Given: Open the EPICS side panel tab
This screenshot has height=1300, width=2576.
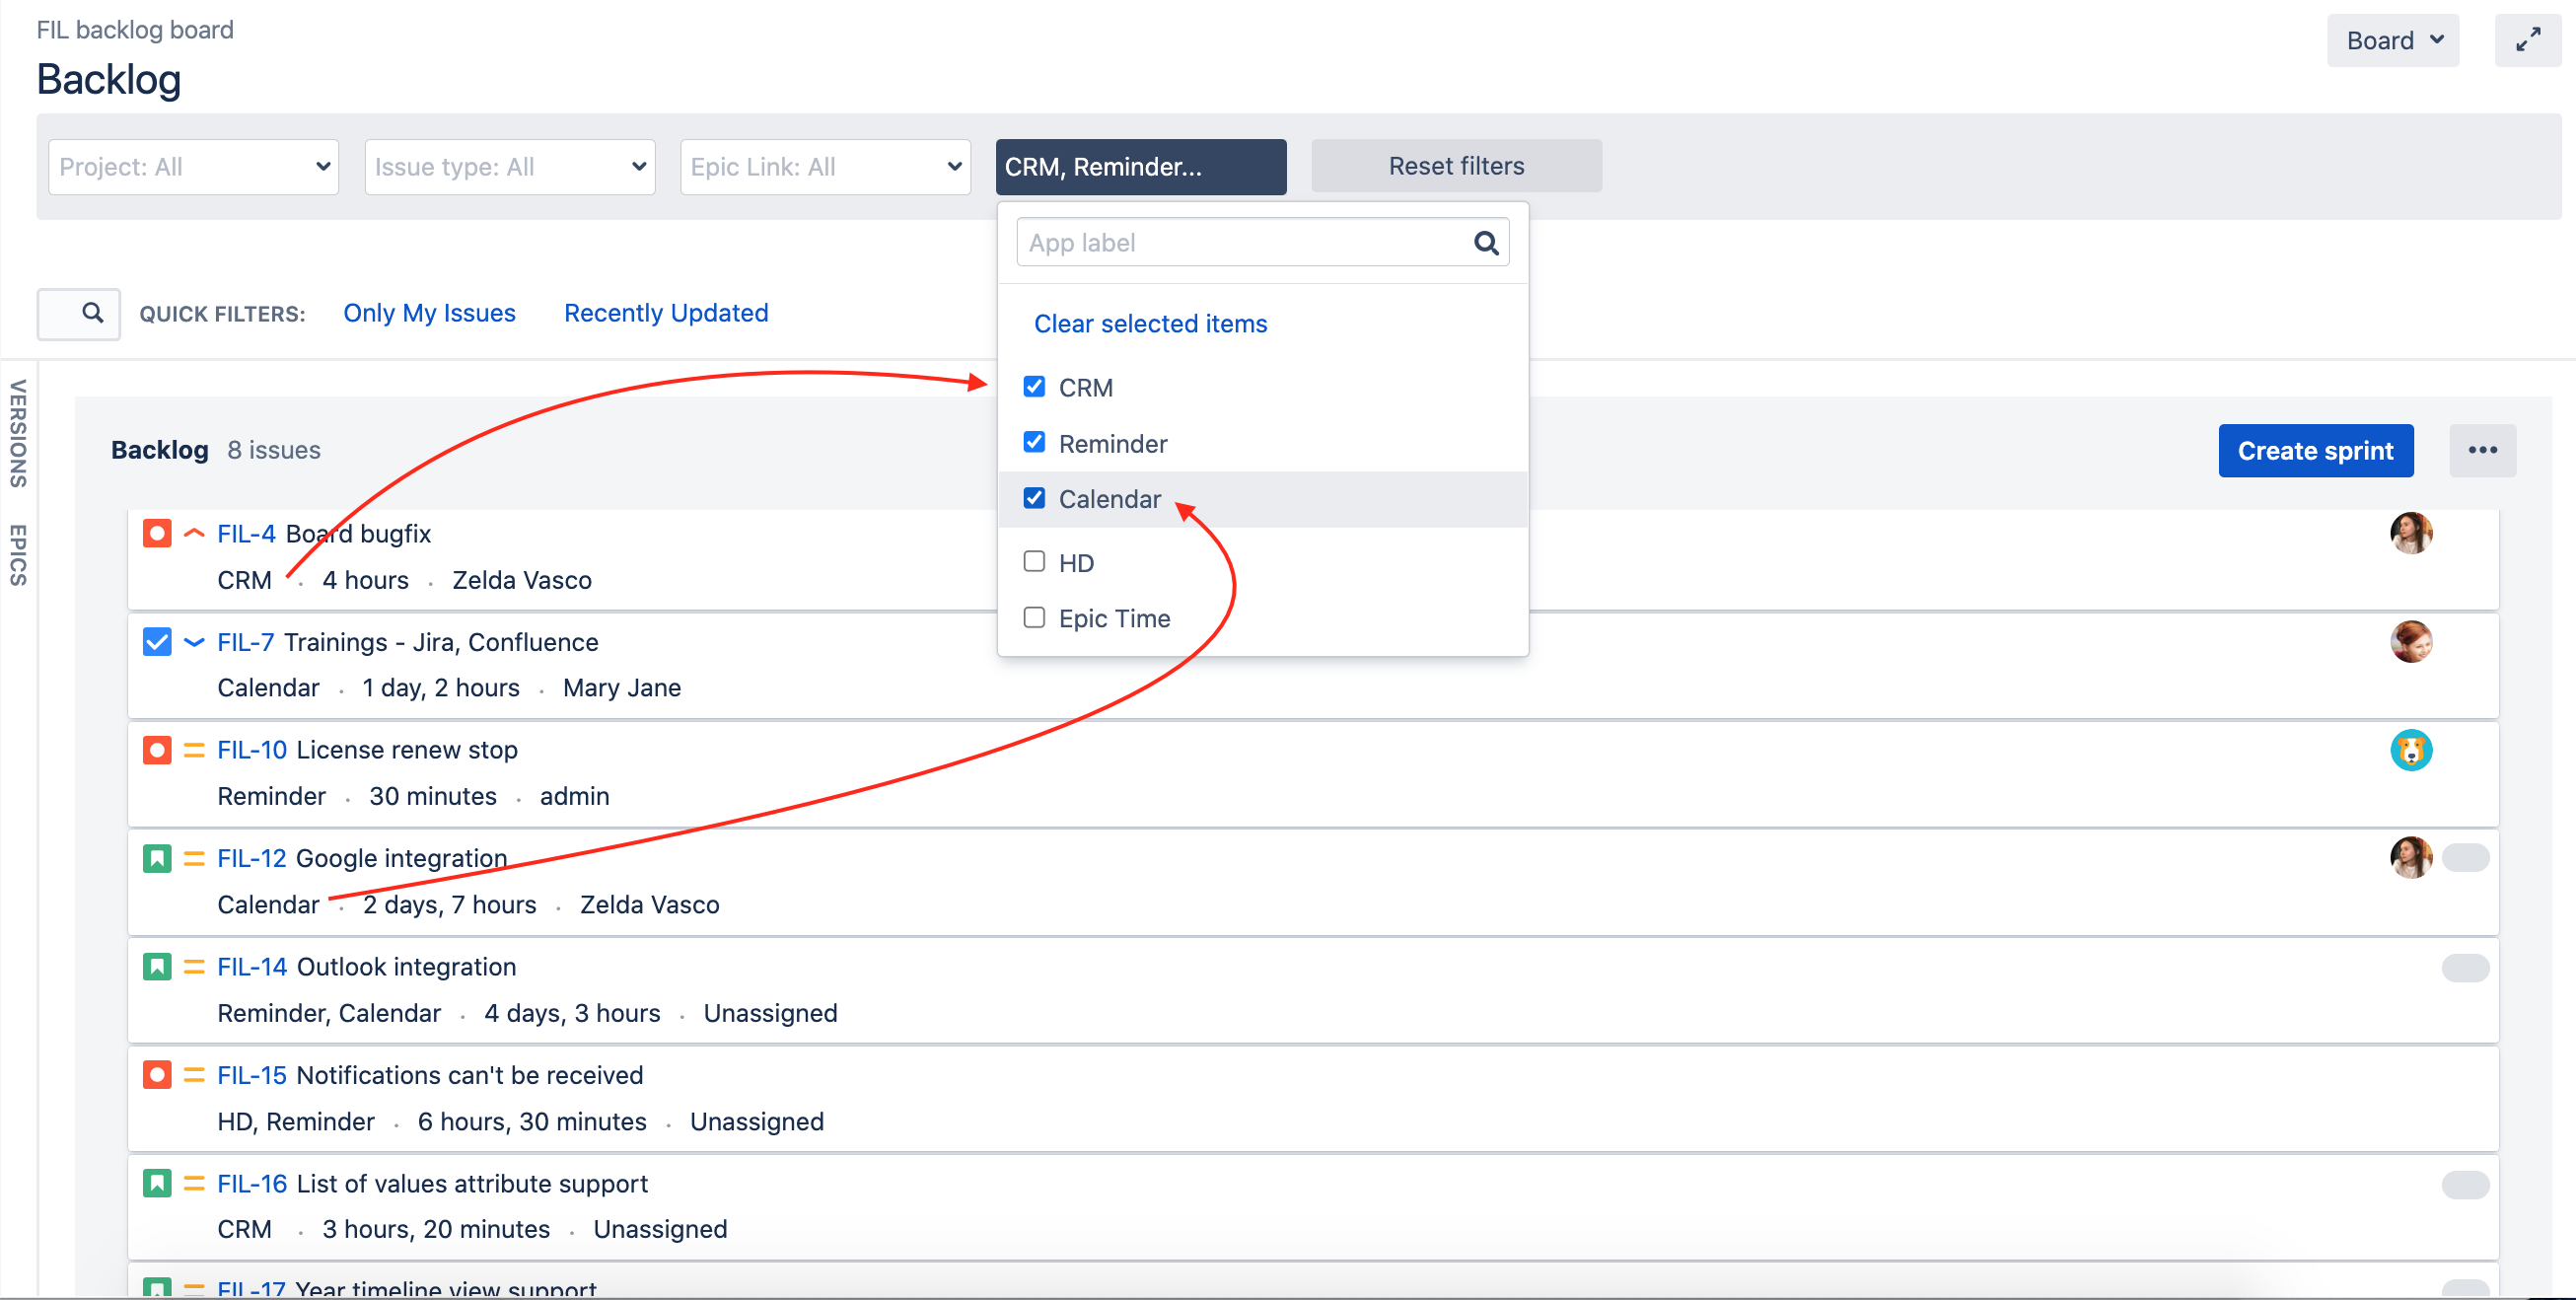Looking at the screenshot, I should tap(18, 554).
